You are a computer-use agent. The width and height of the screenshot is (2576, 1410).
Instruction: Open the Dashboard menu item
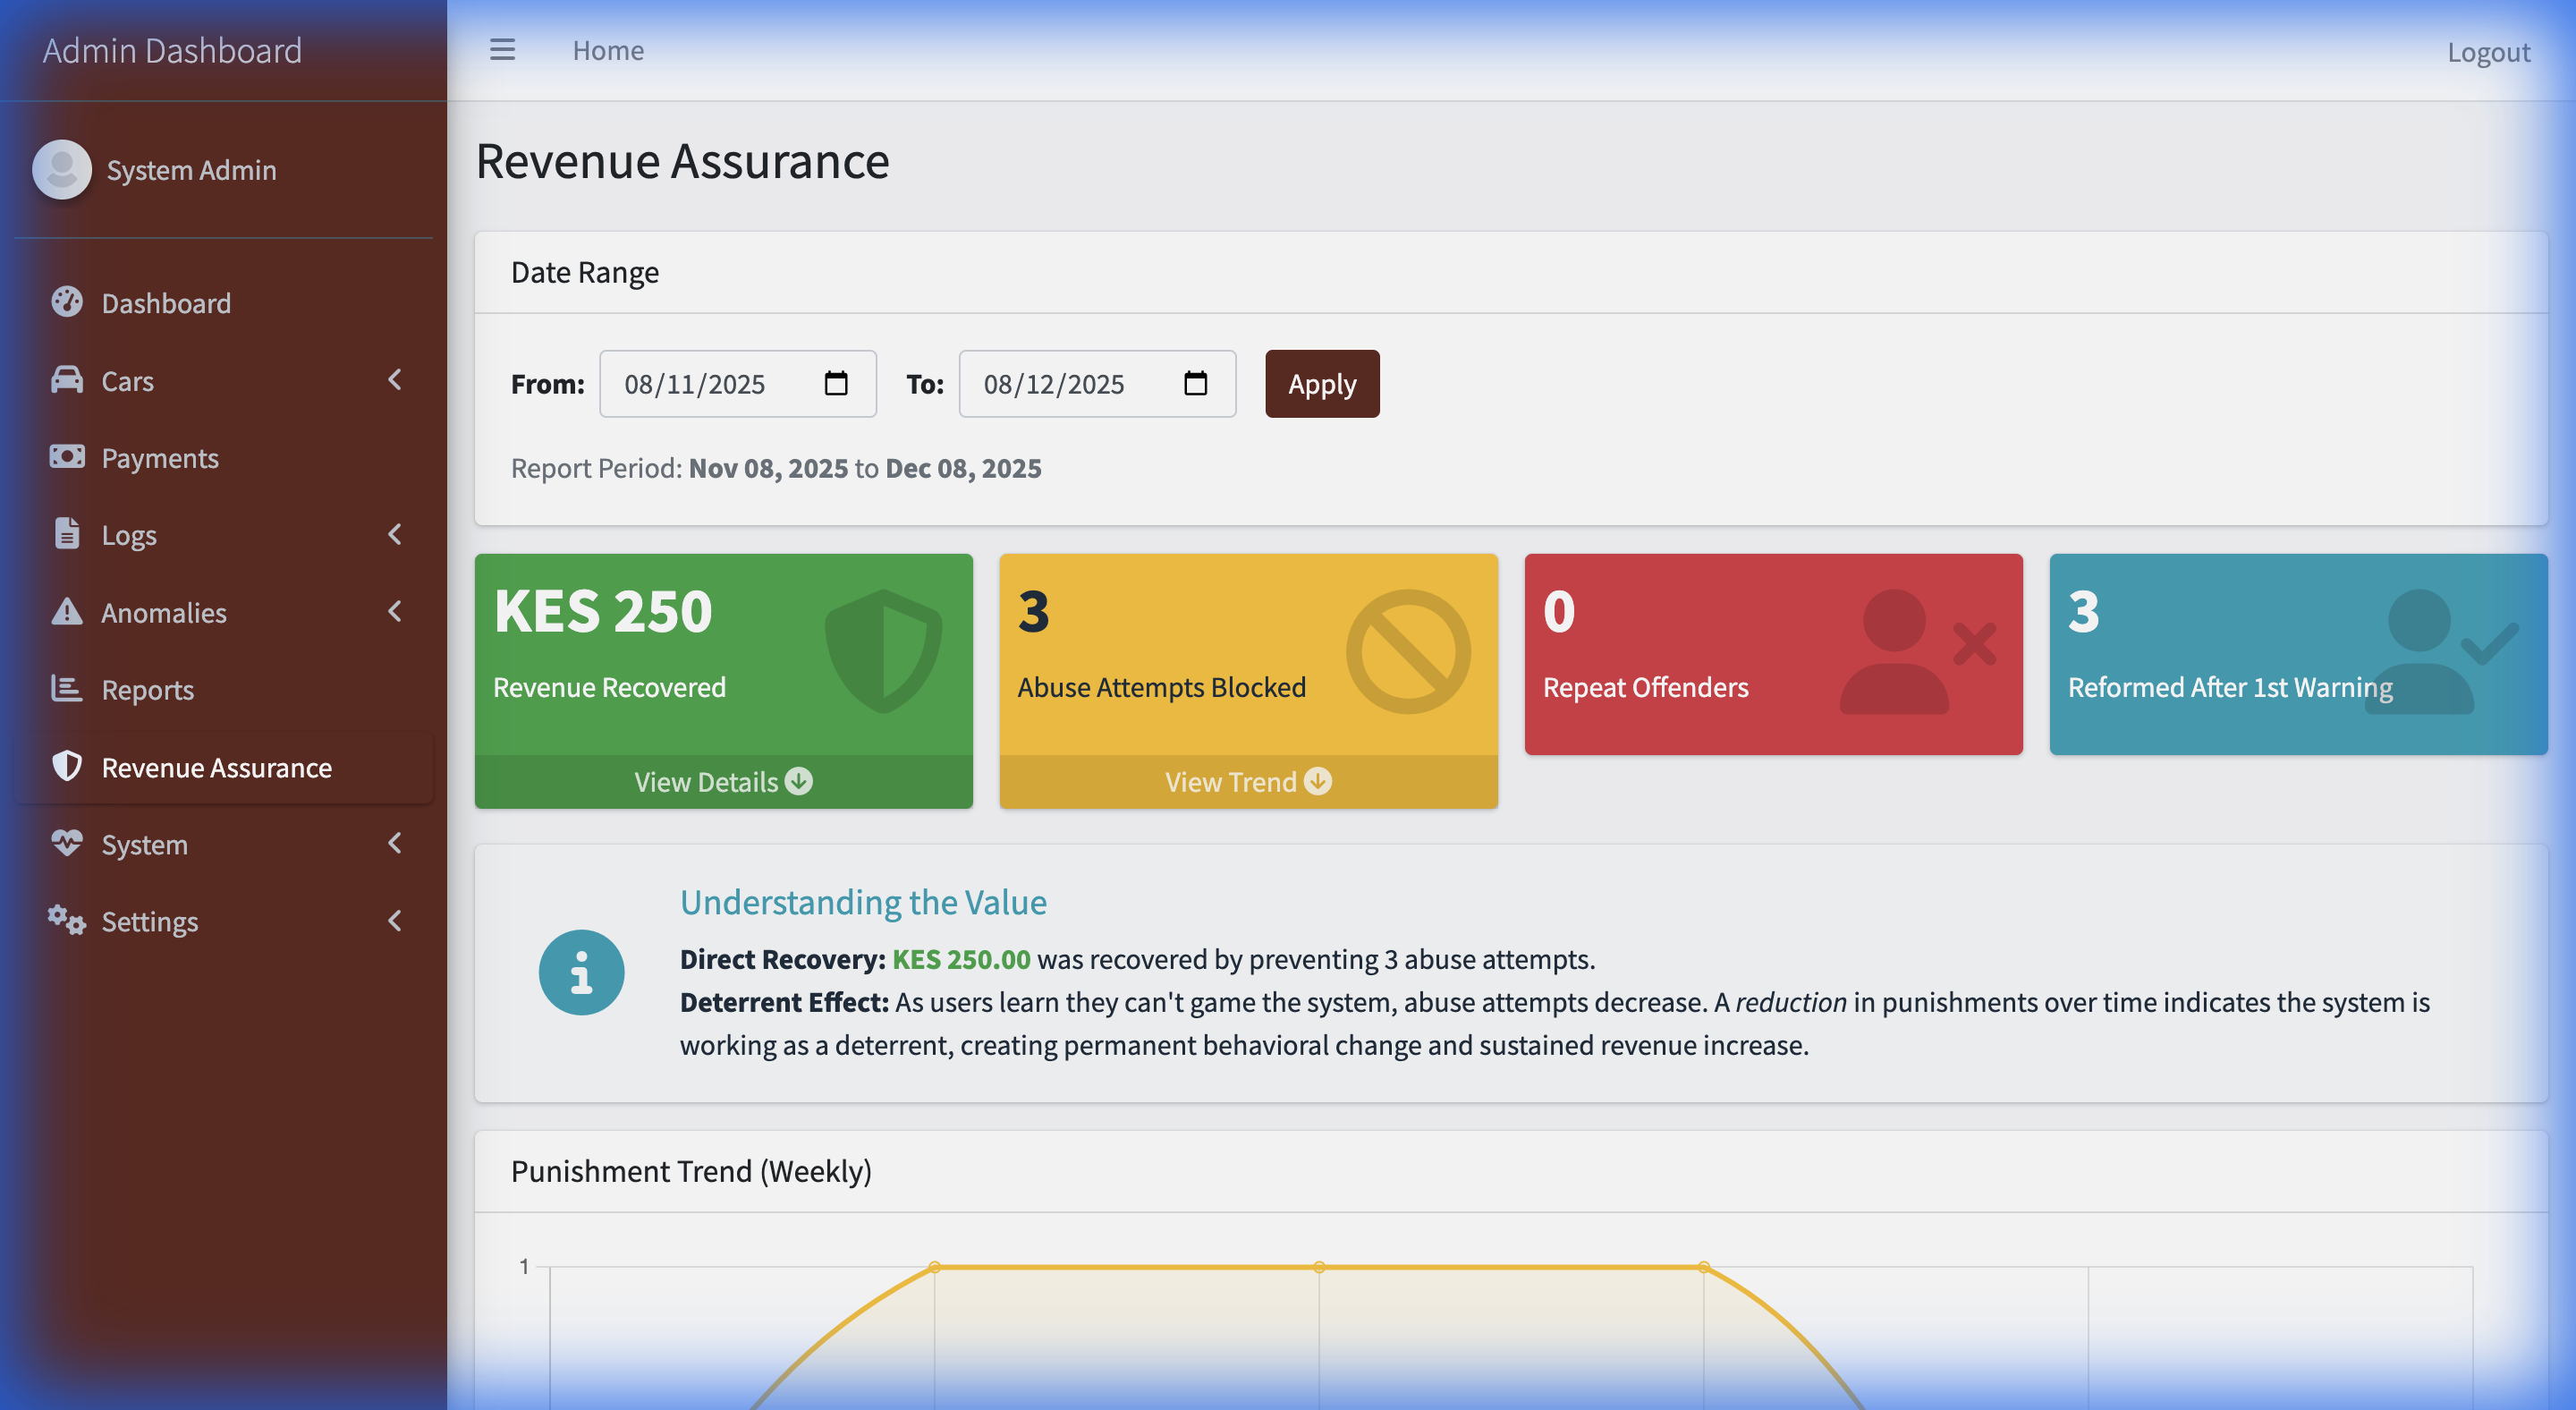point(224,302)
